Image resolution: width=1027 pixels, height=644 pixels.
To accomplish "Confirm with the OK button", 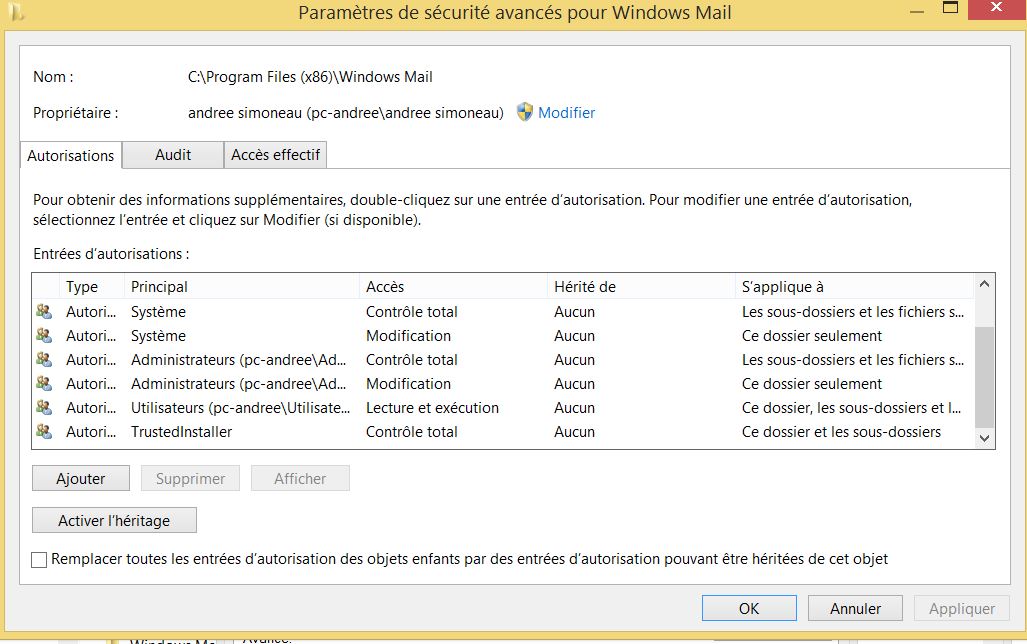I will (x=749, y=608).
